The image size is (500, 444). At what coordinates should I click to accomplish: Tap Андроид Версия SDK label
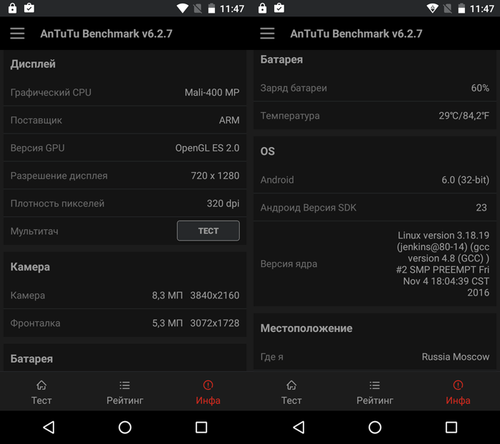(308, 208)
